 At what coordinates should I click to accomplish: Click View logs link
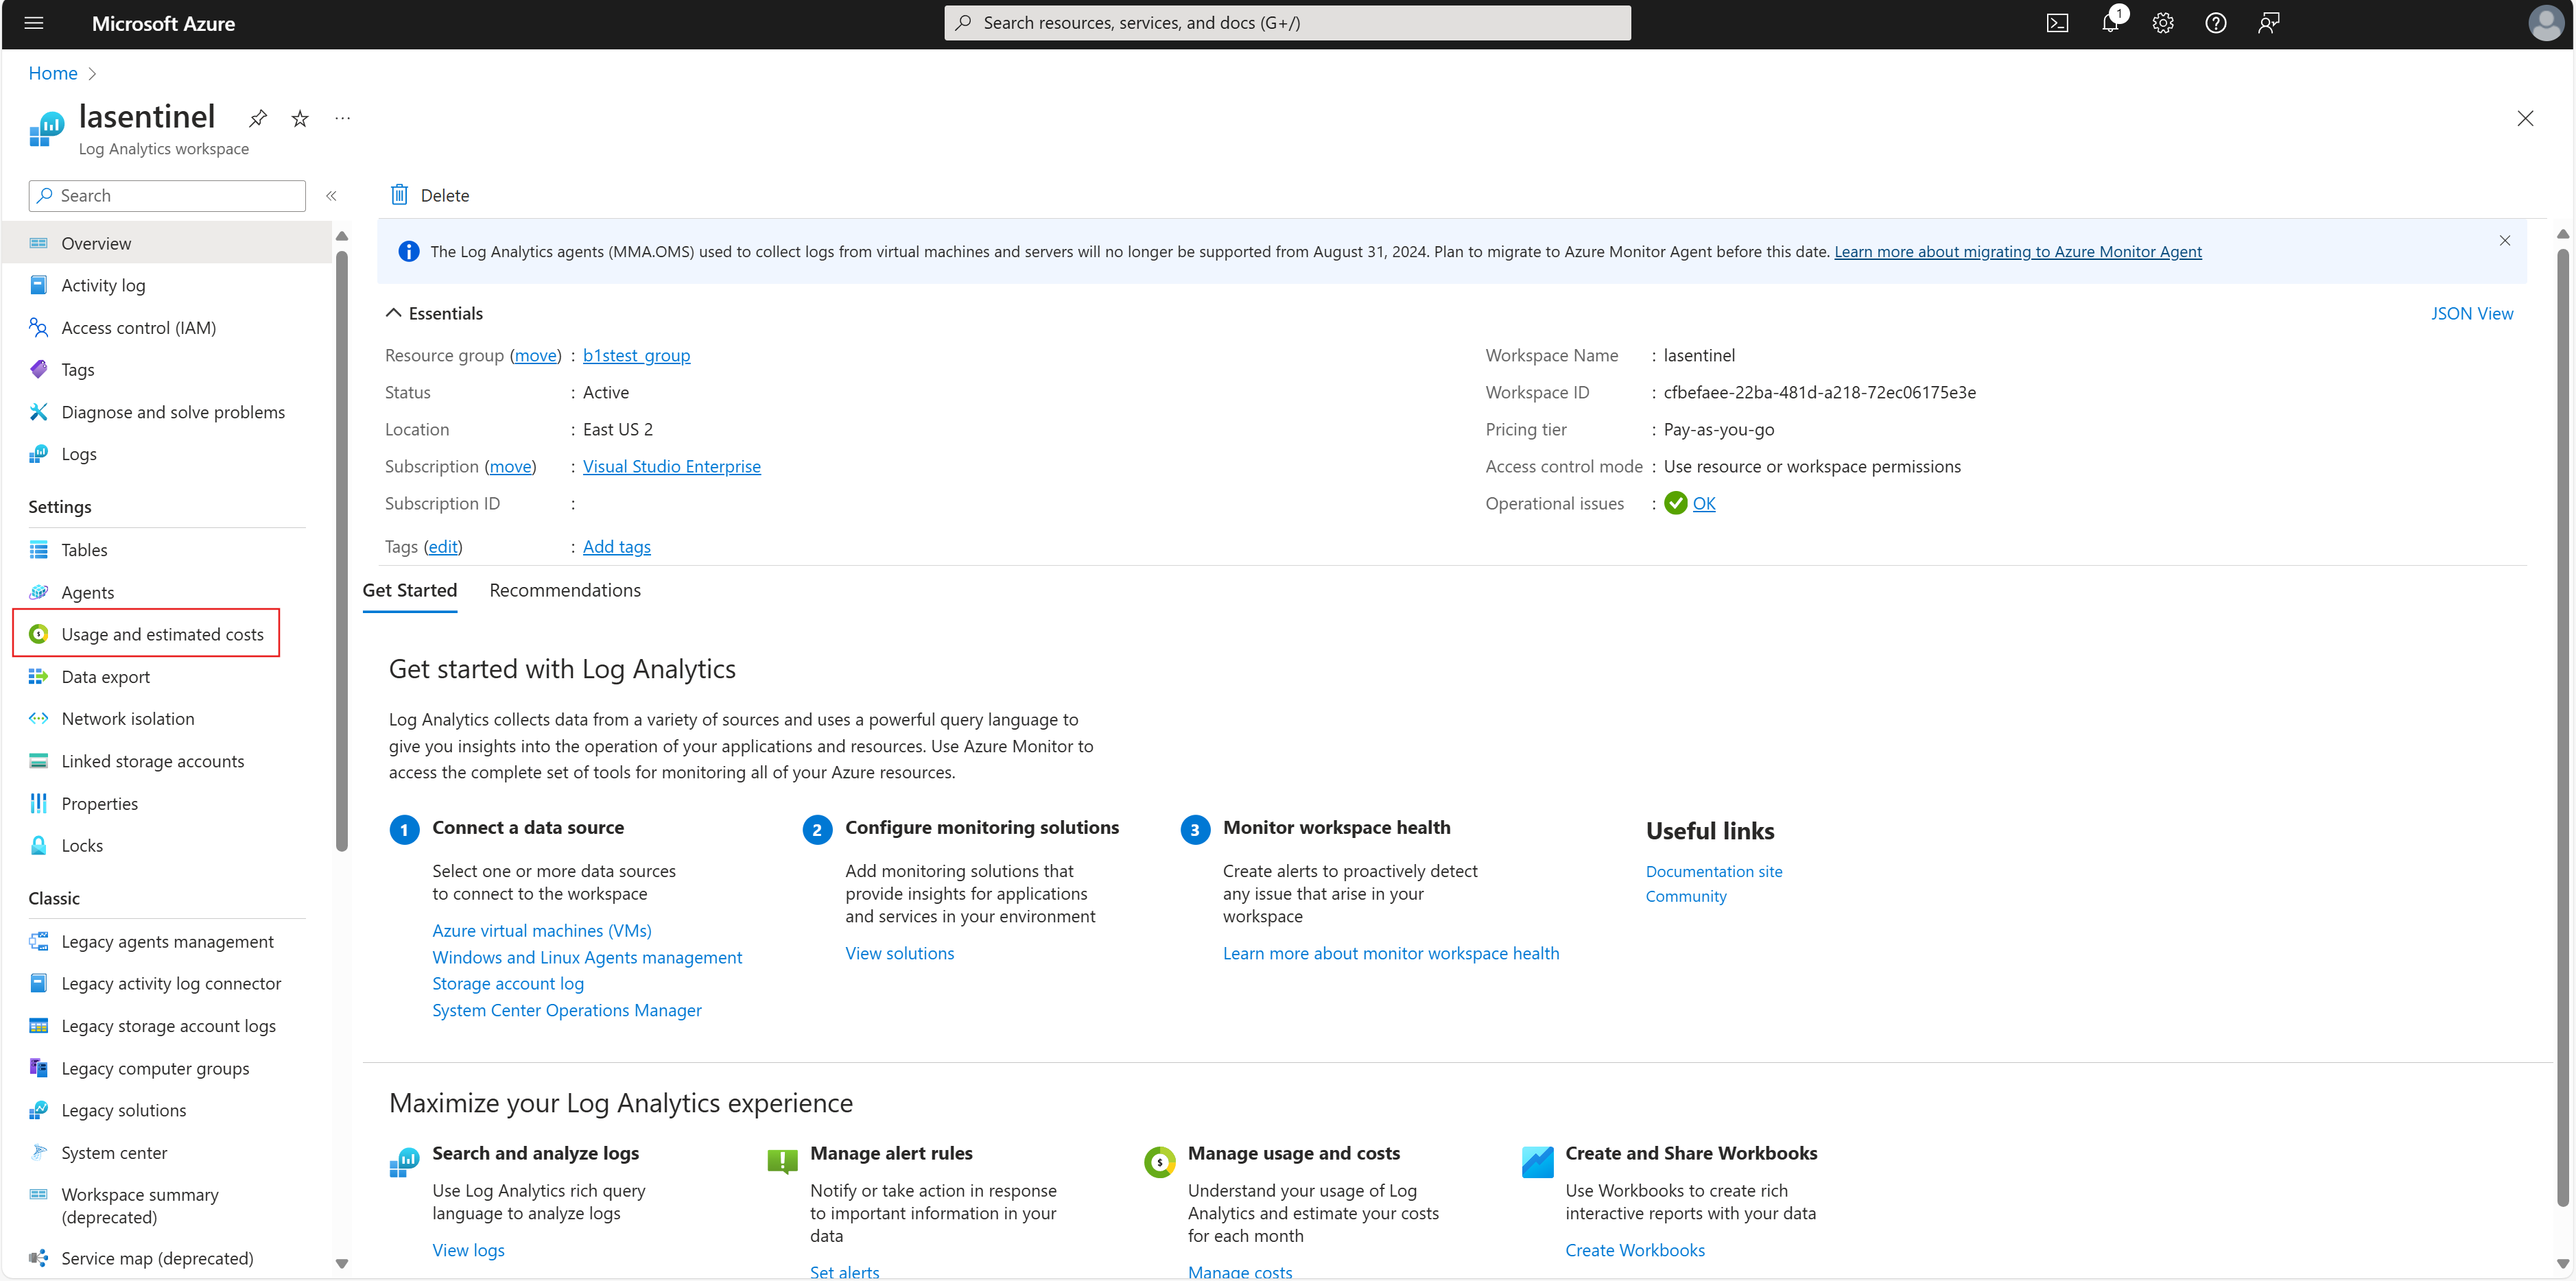point(468,1251)
